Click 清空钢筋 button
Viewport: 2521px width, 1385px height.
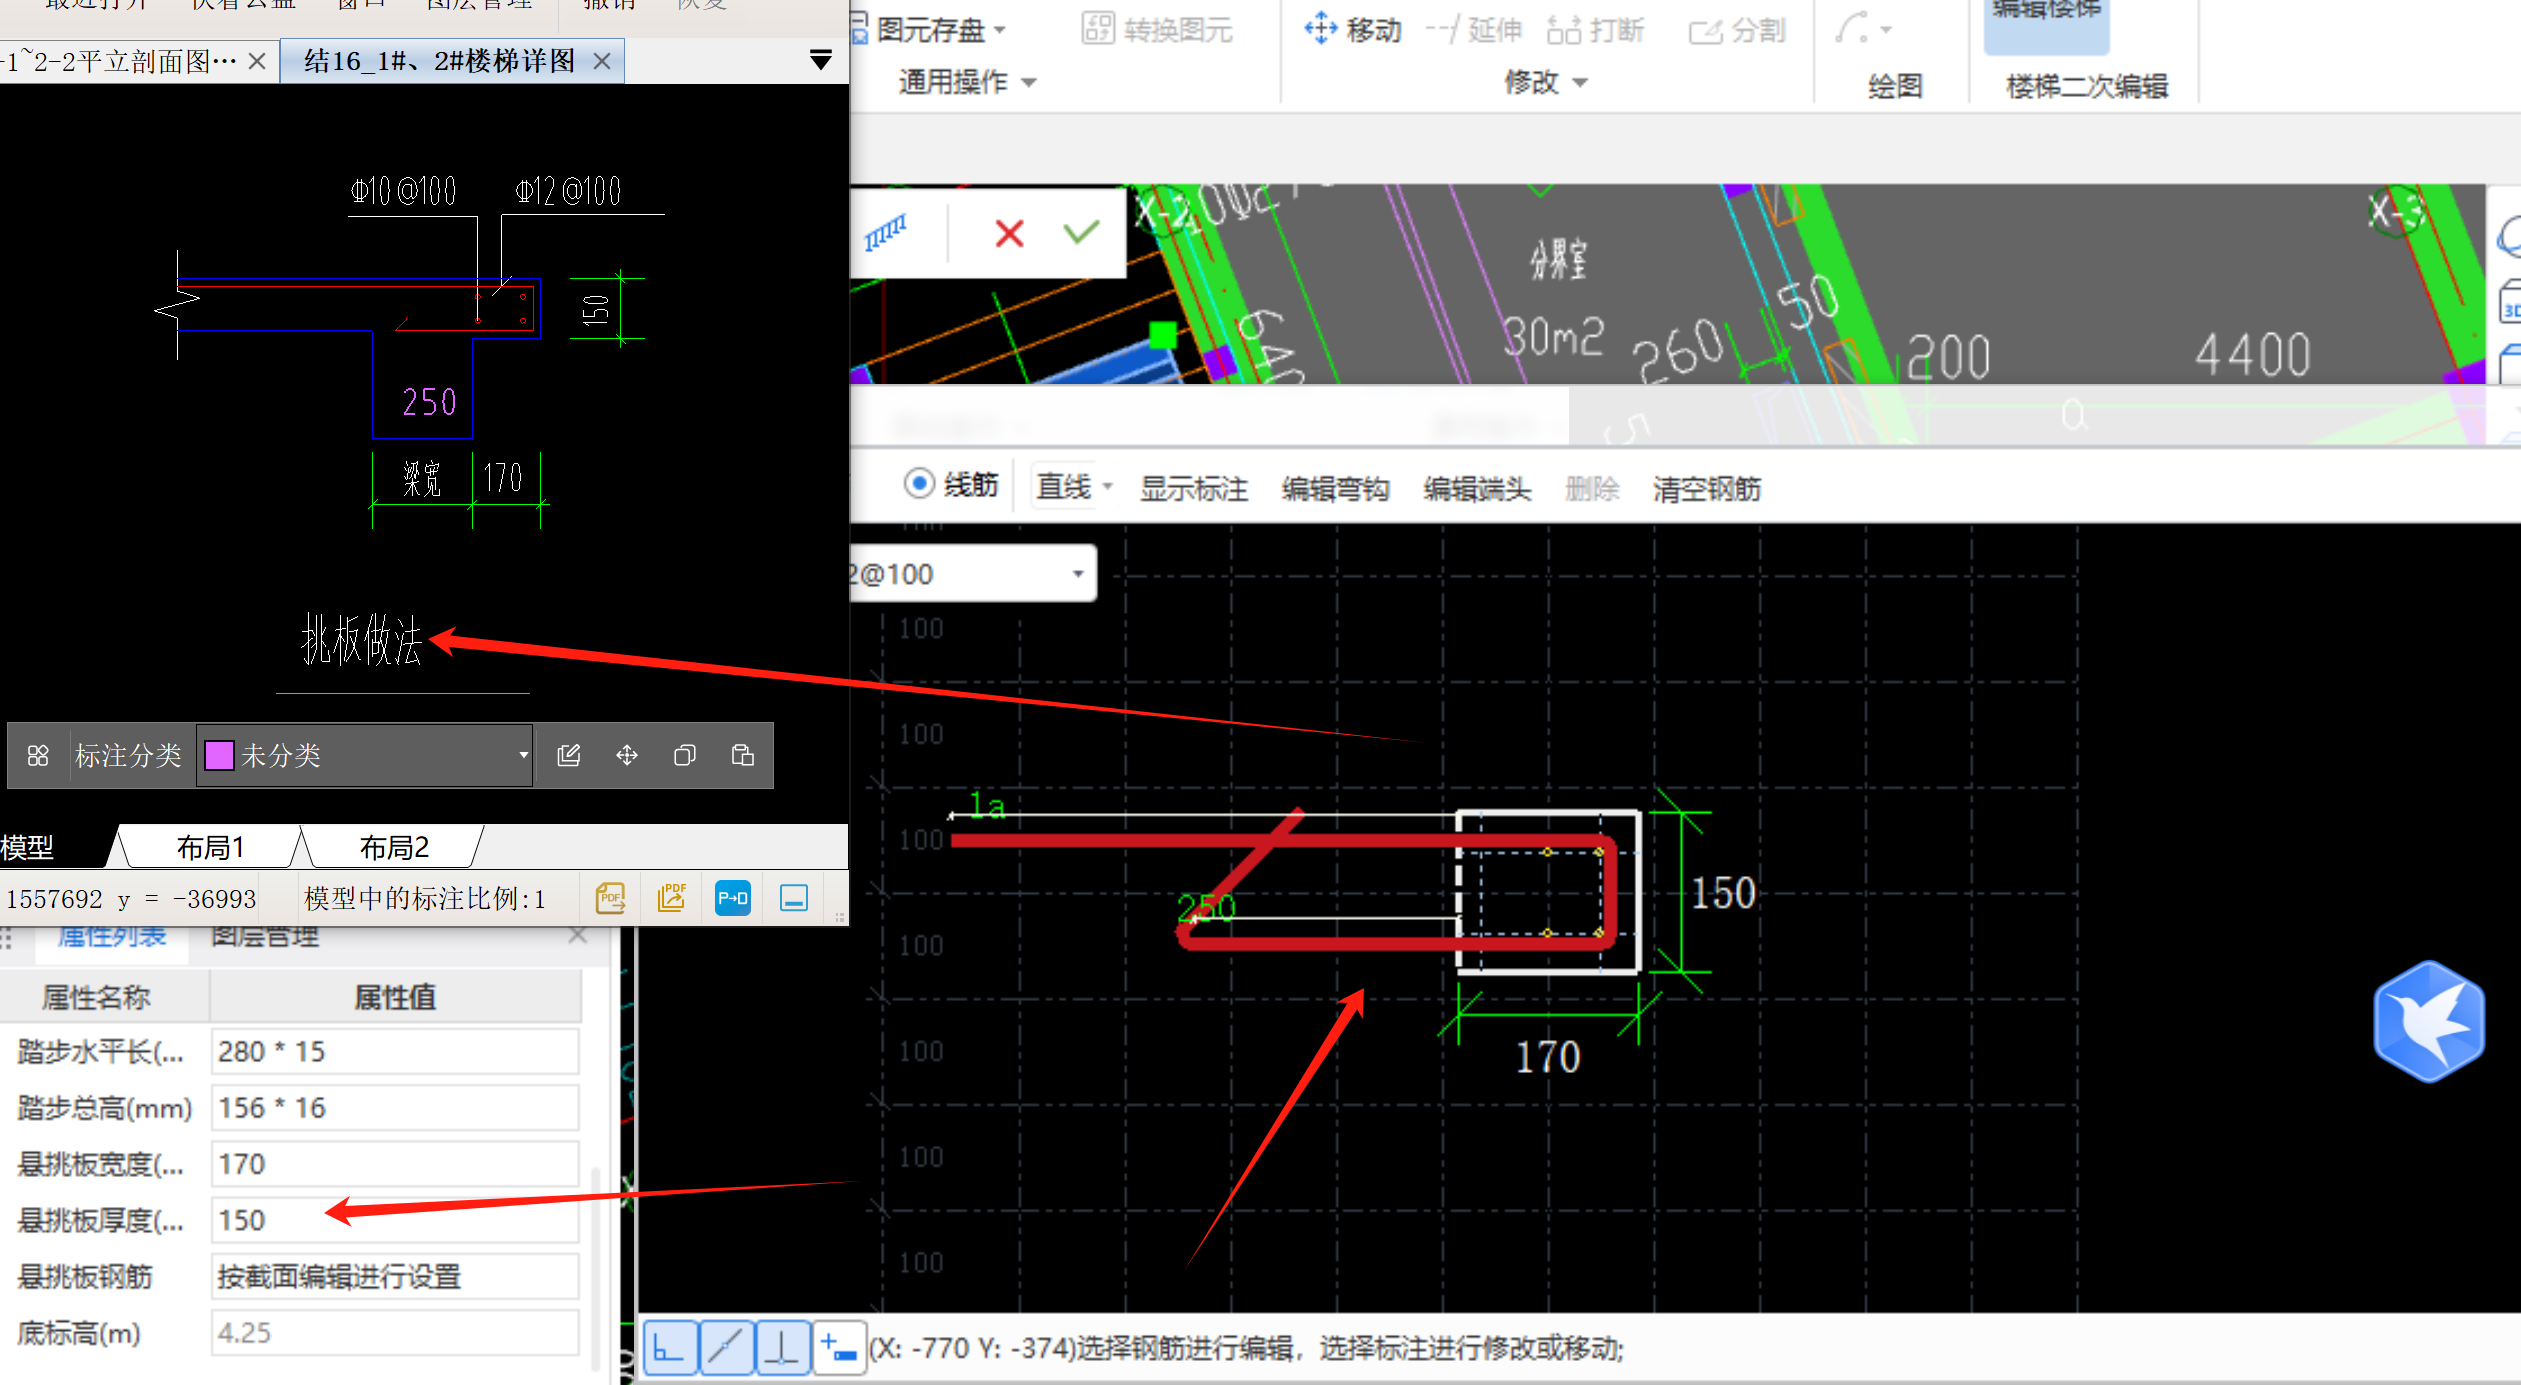point(1707,488)
